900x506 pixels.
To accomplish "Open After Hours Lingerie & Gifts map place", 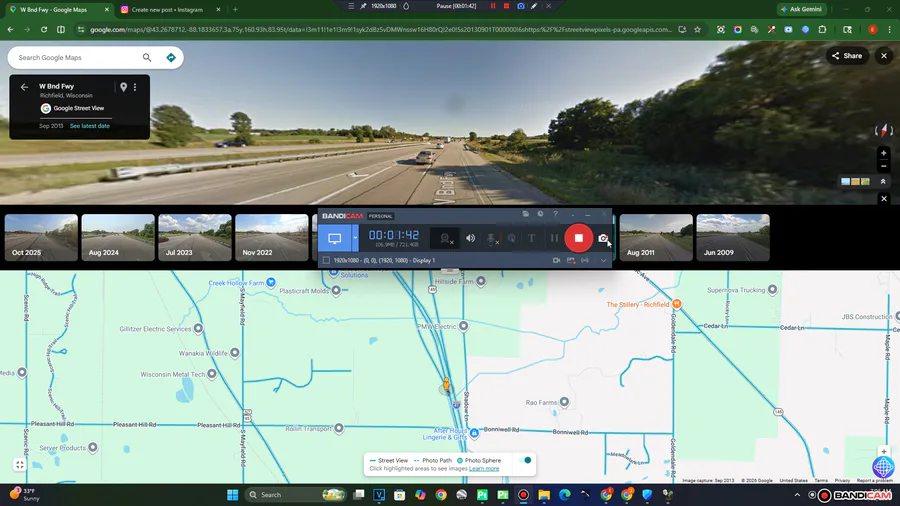I will 474,433.
